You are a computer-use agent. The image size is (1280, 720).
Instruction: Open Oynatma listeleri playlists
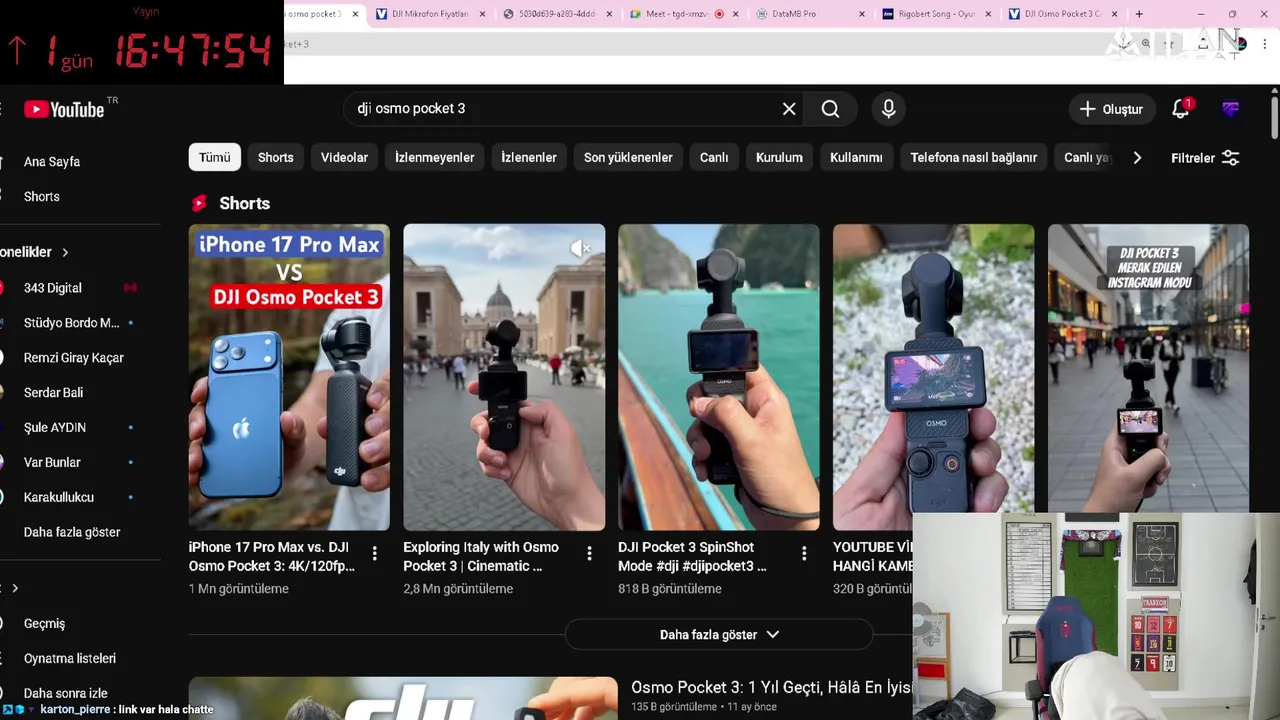pos(70,658)
